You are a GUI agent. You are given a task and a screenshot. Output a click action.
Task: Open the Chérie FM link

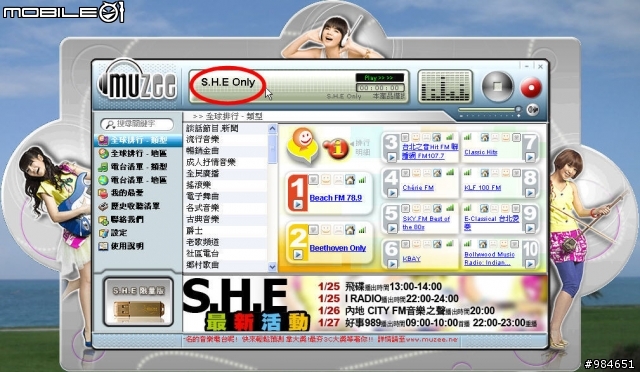pos(418,188)
